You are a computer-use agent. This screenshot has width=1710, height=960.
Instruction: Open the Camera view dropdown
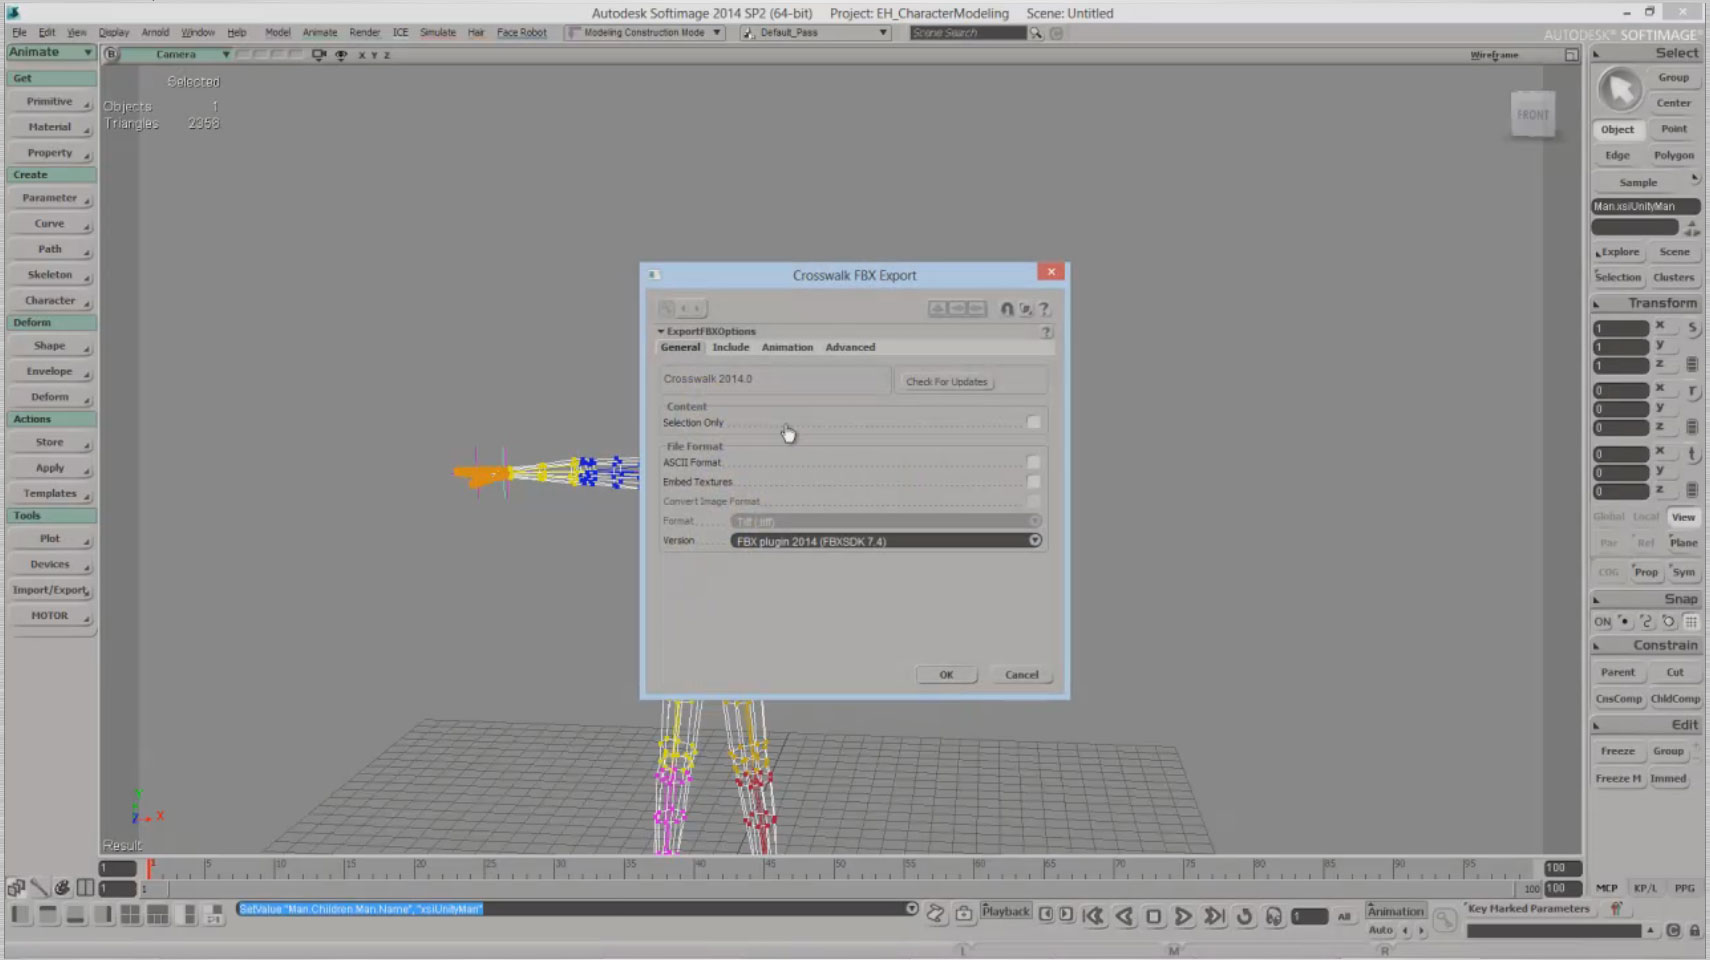click(178, 55)
